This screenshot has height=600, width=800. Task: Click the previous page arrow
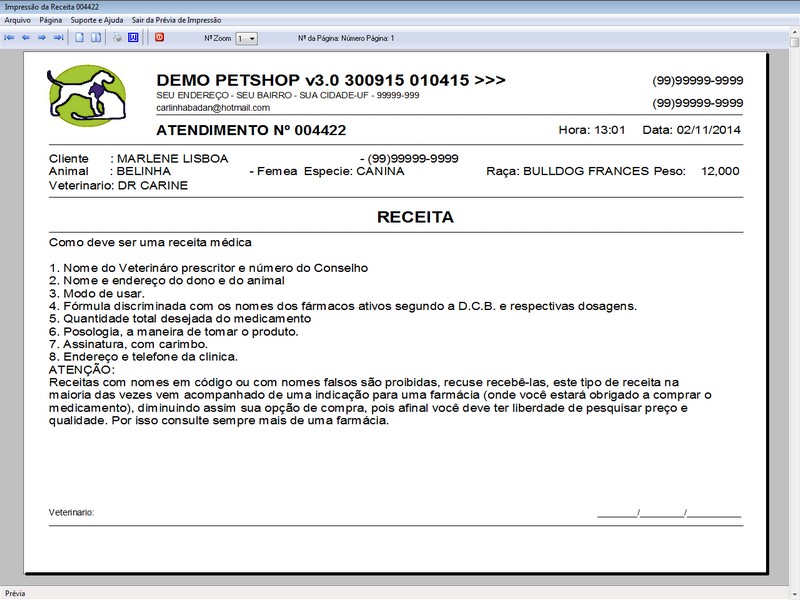(26, 38)
